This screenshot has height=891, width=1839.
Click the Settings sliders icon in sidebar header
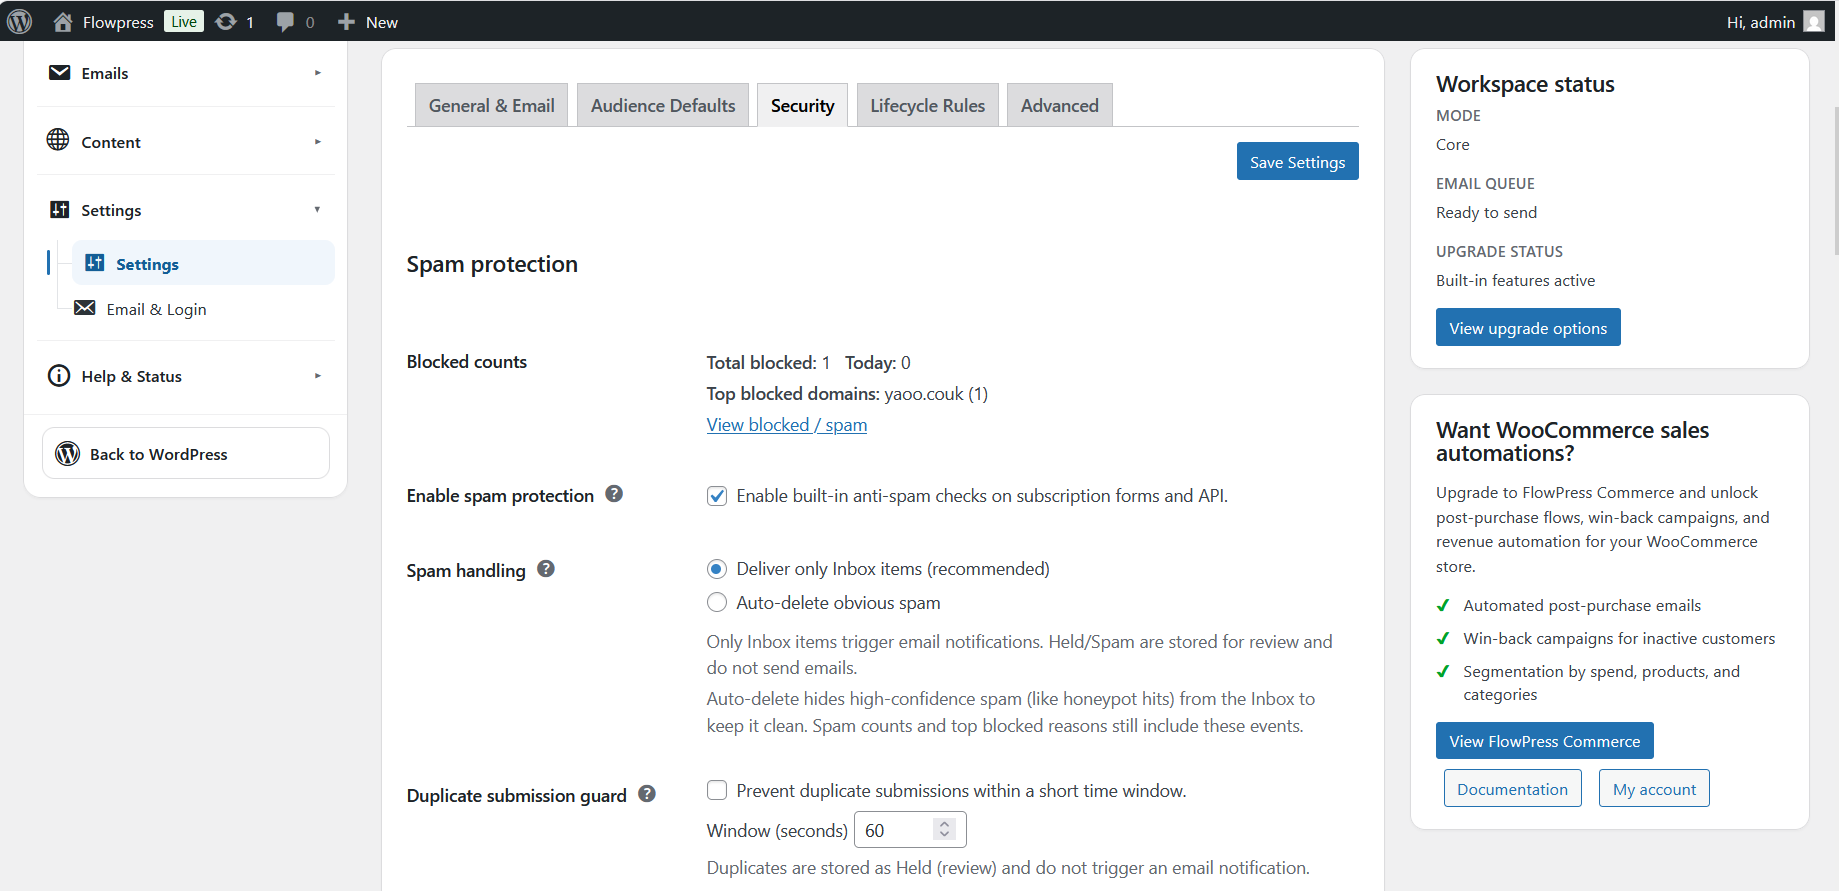[x=60, y=209]
